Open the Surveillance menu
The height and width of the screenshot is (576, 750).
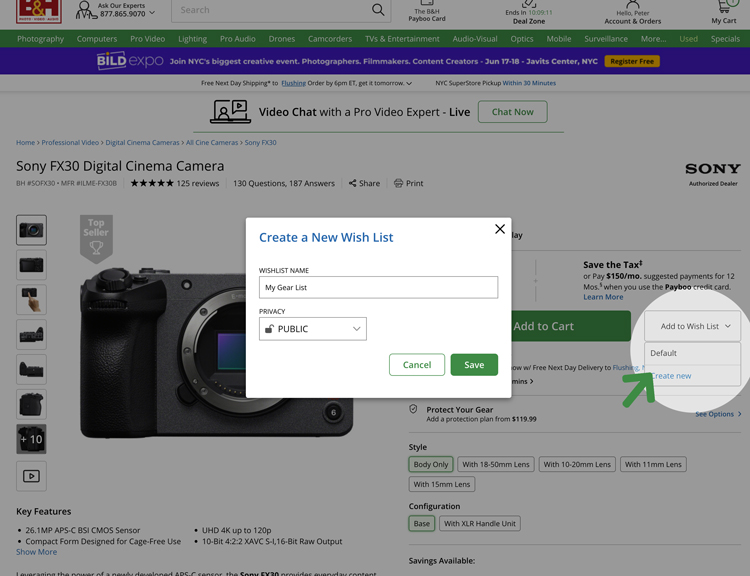click(x=606, y=39)
